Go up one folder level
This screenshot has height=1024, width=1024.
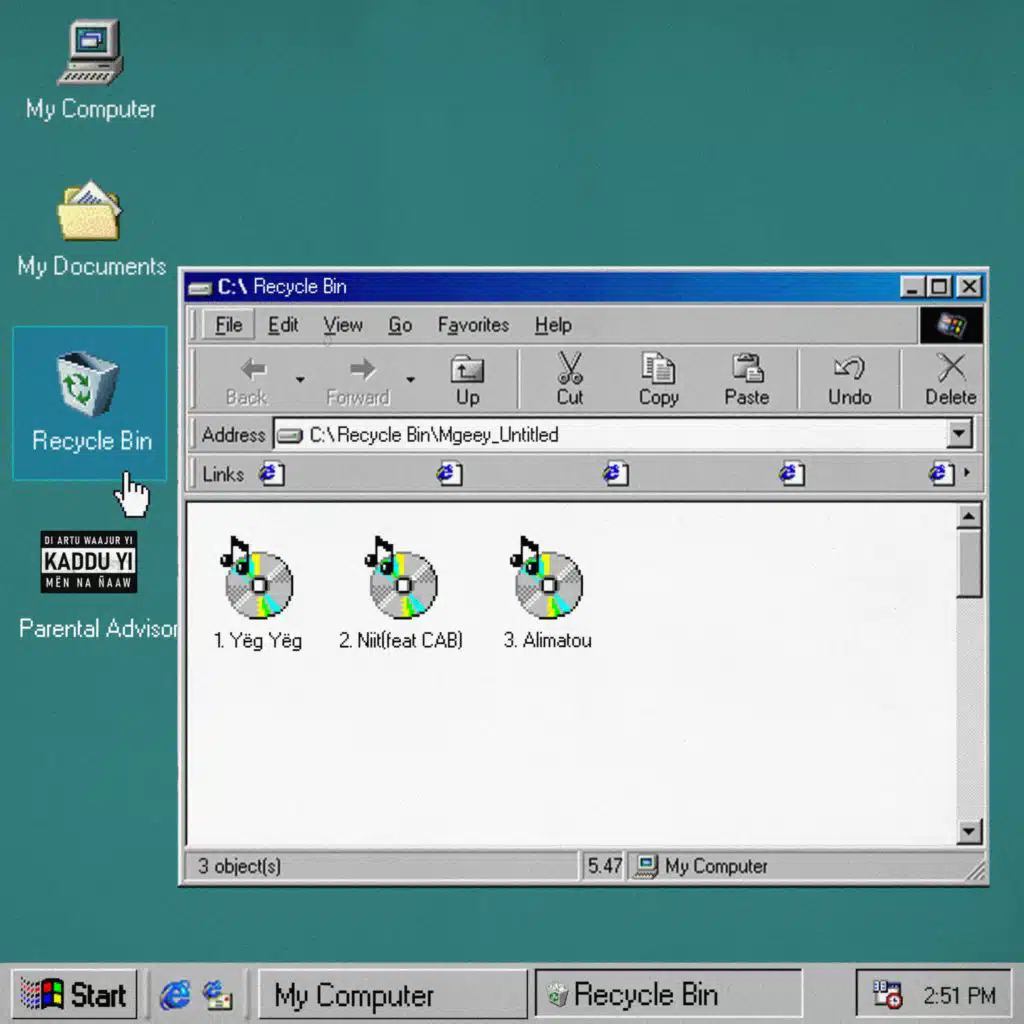[467, 378]
